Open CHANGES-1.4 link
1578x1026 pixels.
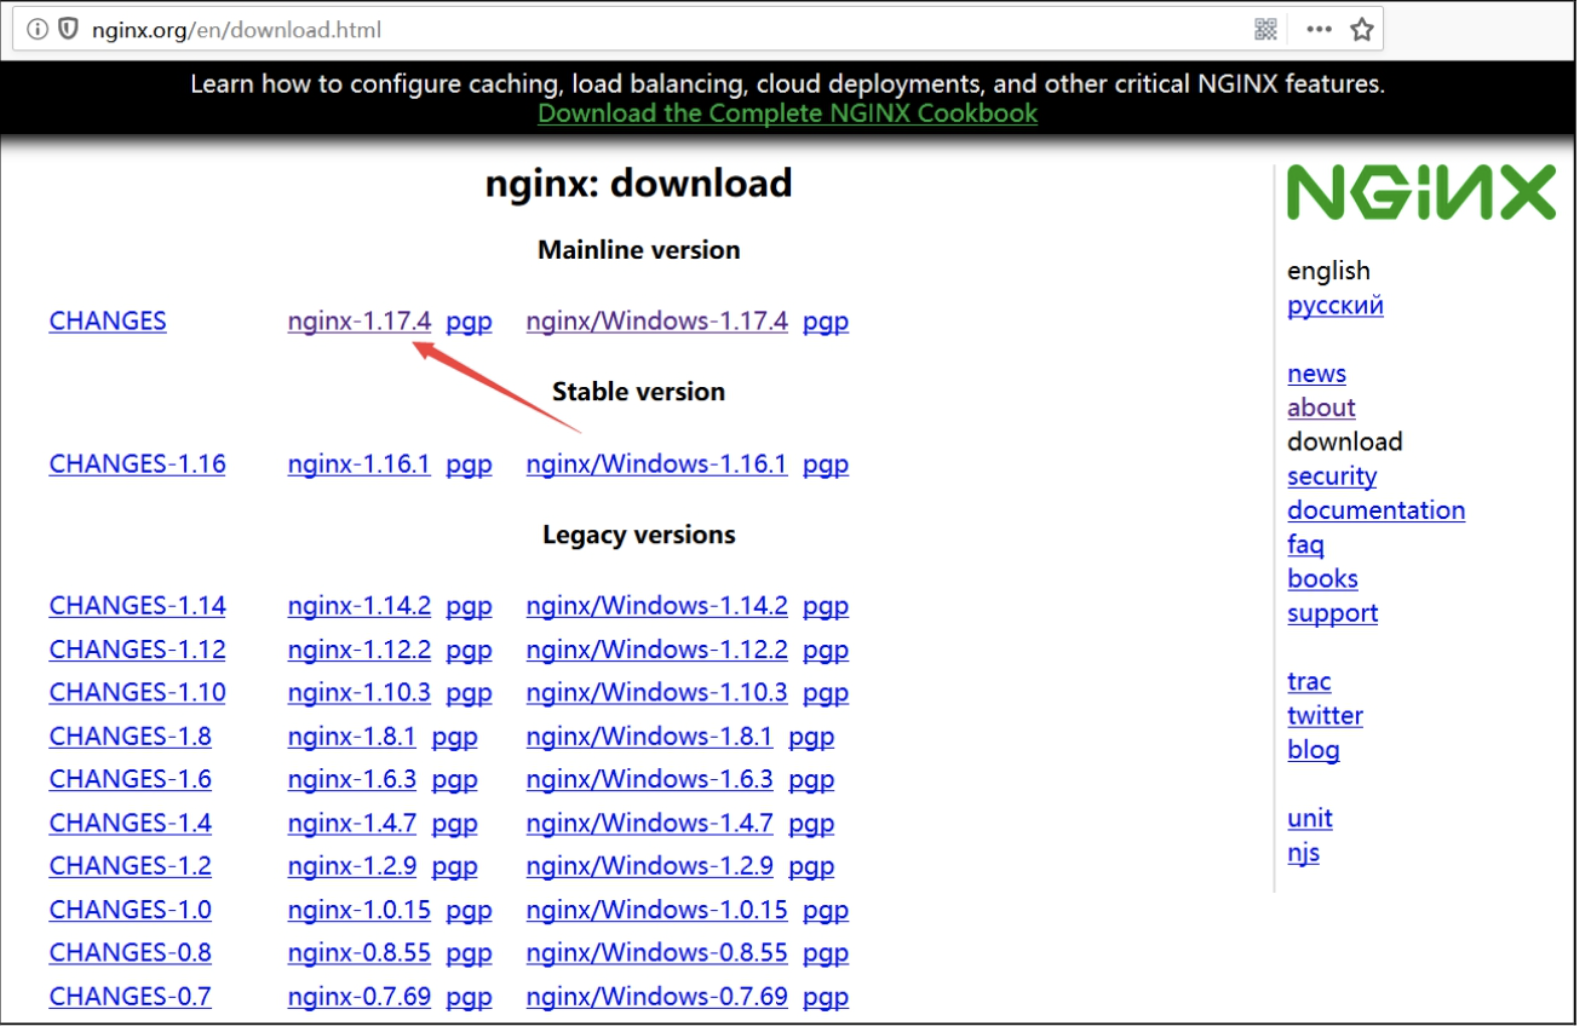coord(130,824)
